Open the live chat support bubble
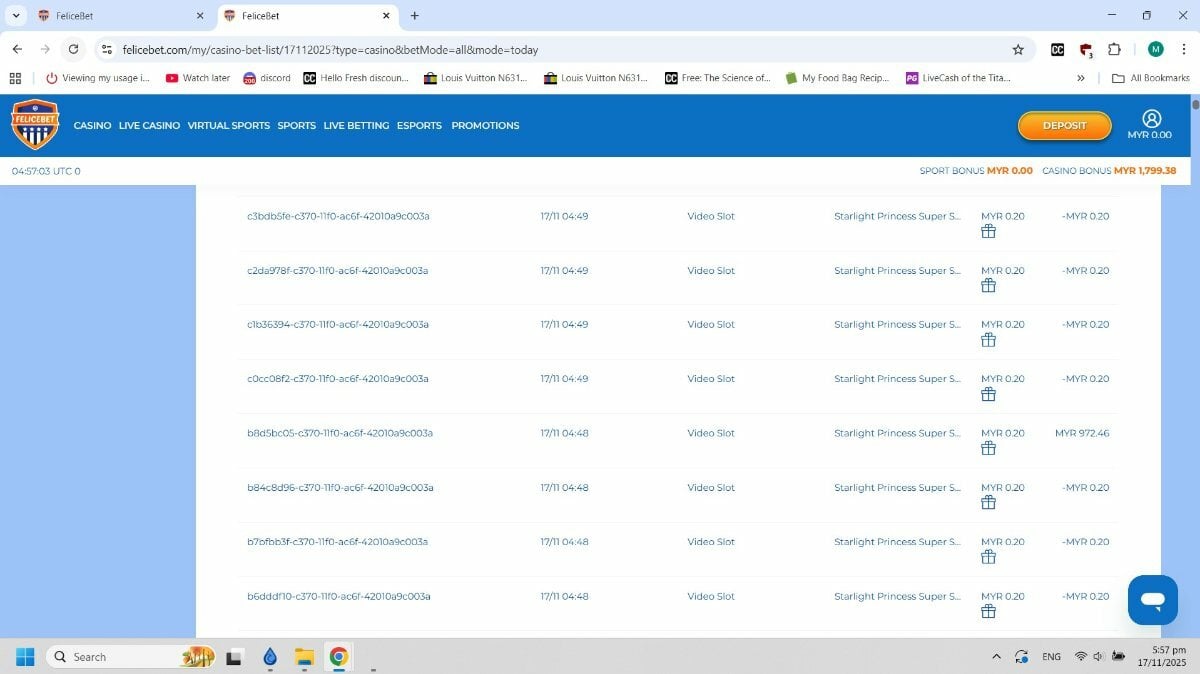 (1152, 600)
